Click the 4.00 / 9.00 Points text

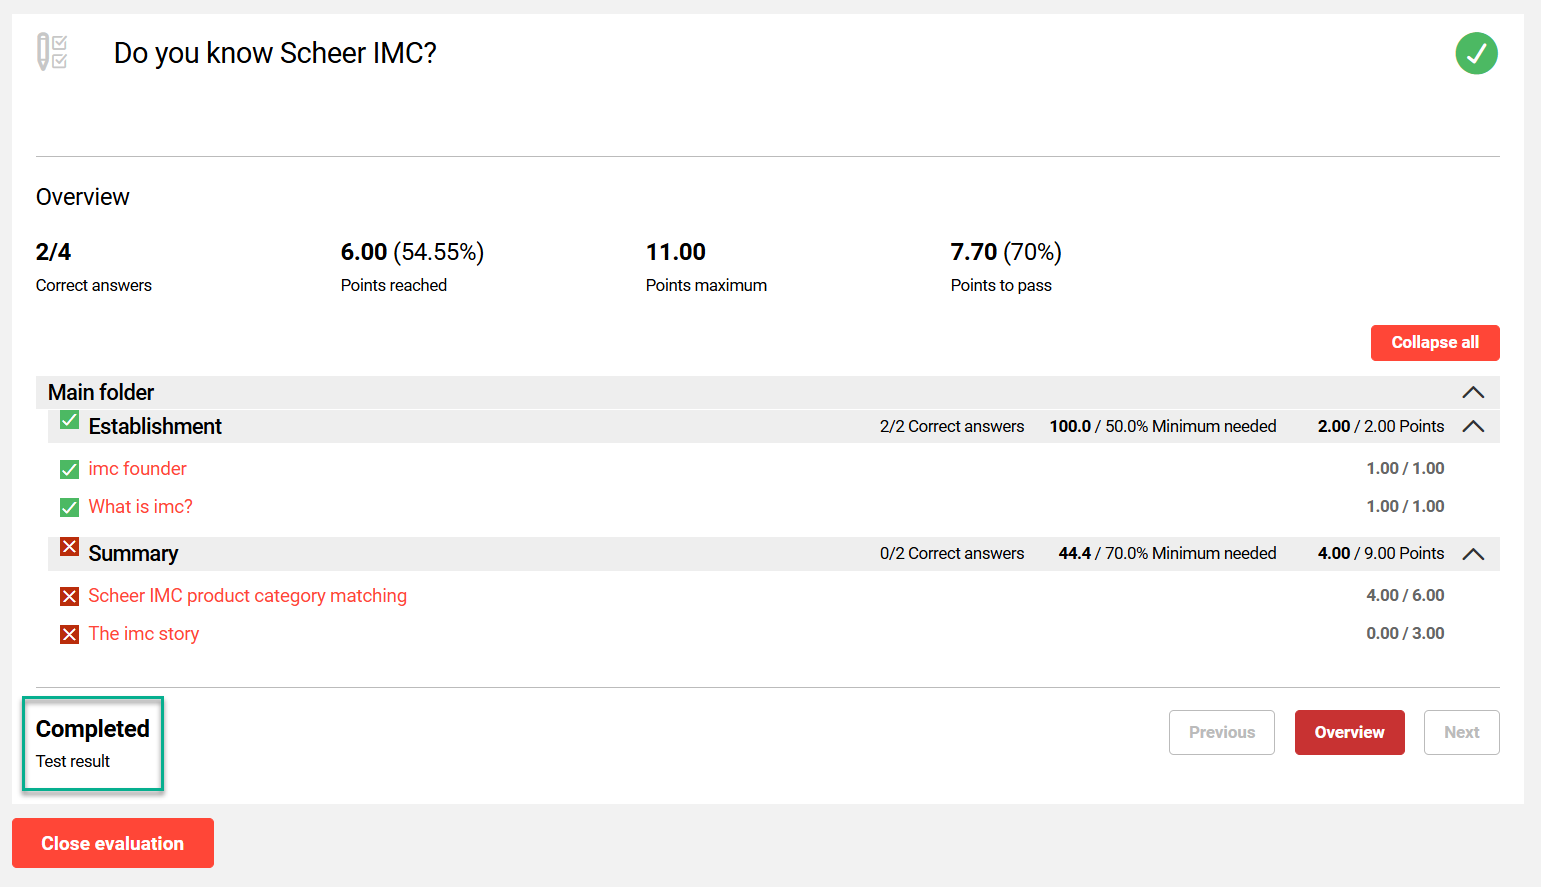tap(1381, 554)
